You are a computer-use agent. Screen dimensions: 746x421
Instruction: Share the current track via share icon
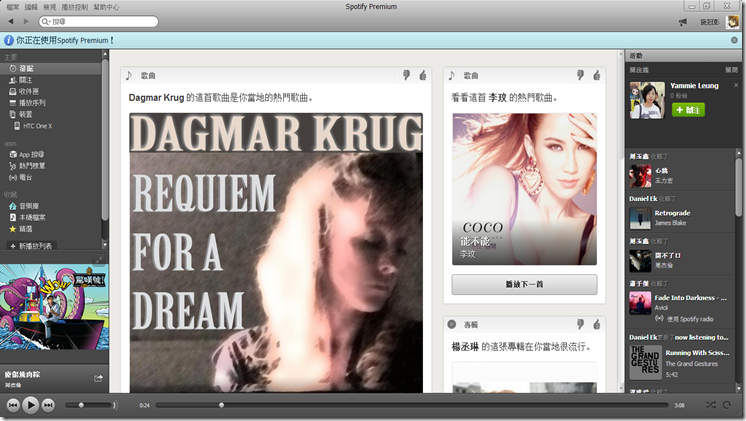tap(98, 378)
